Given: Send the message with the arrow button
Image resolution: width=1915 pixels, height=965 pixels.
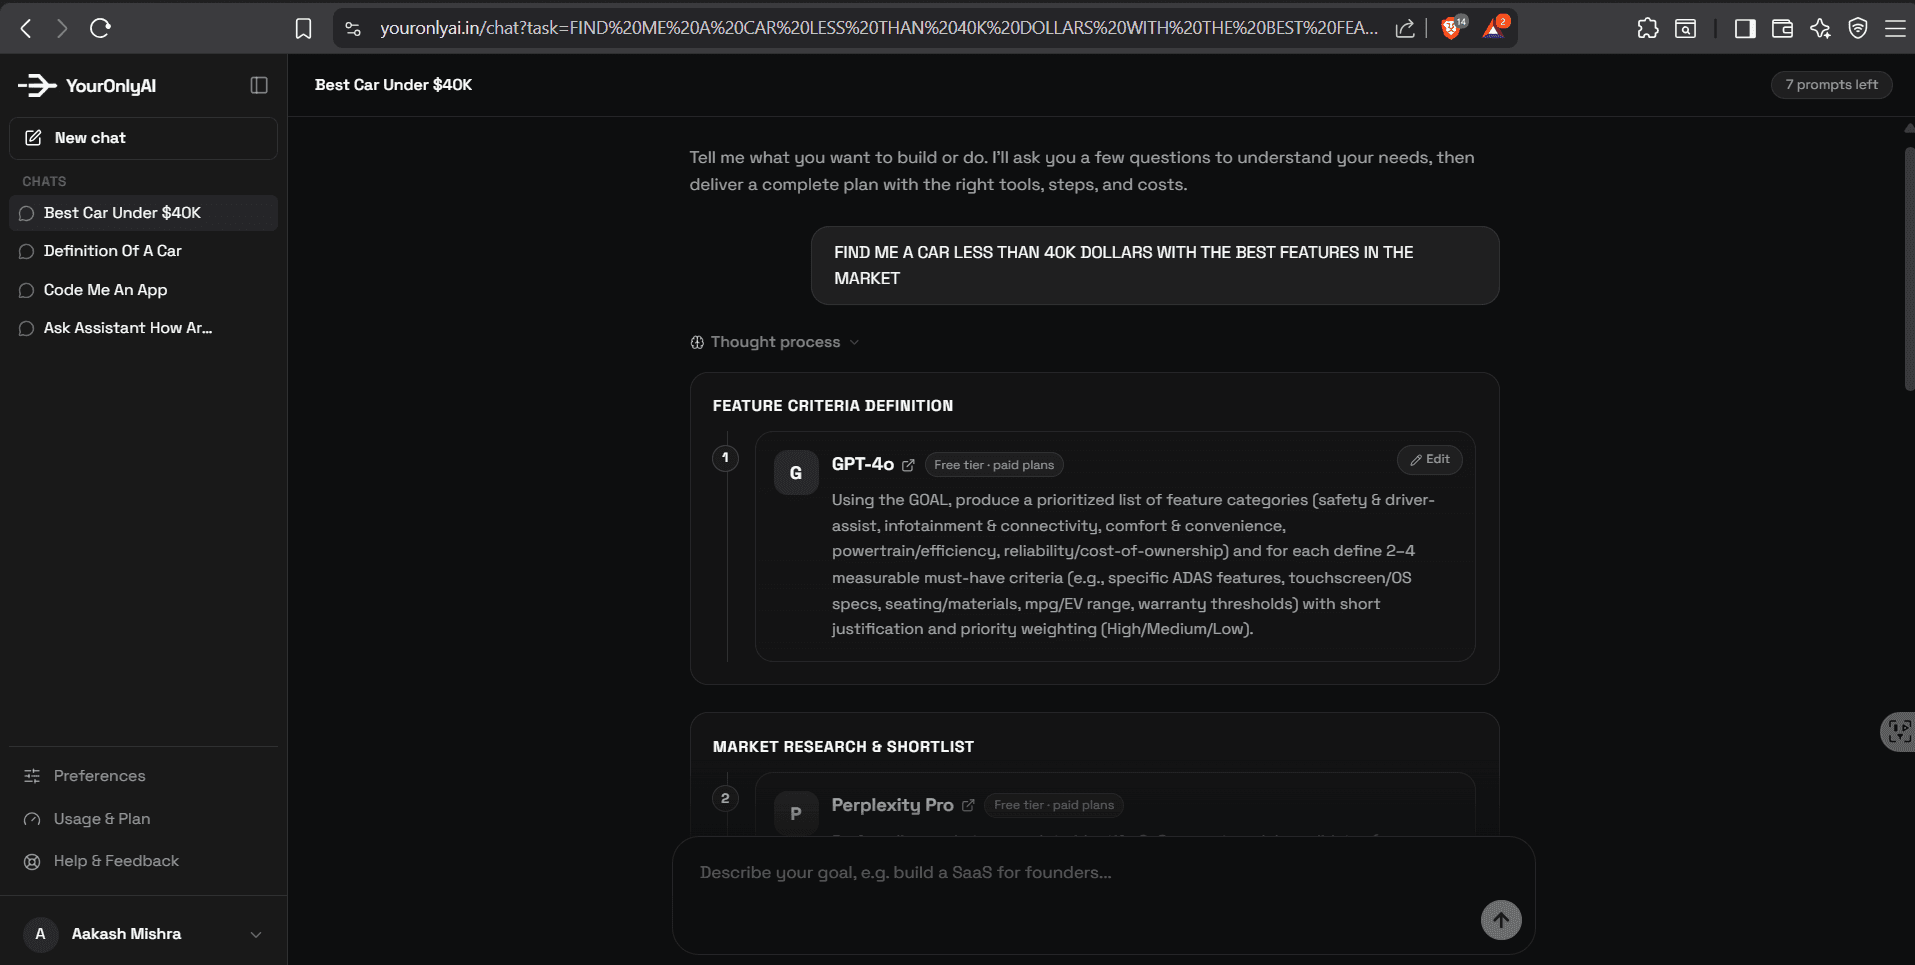Looking at the screenshot, I should [x=1501, y=920].
